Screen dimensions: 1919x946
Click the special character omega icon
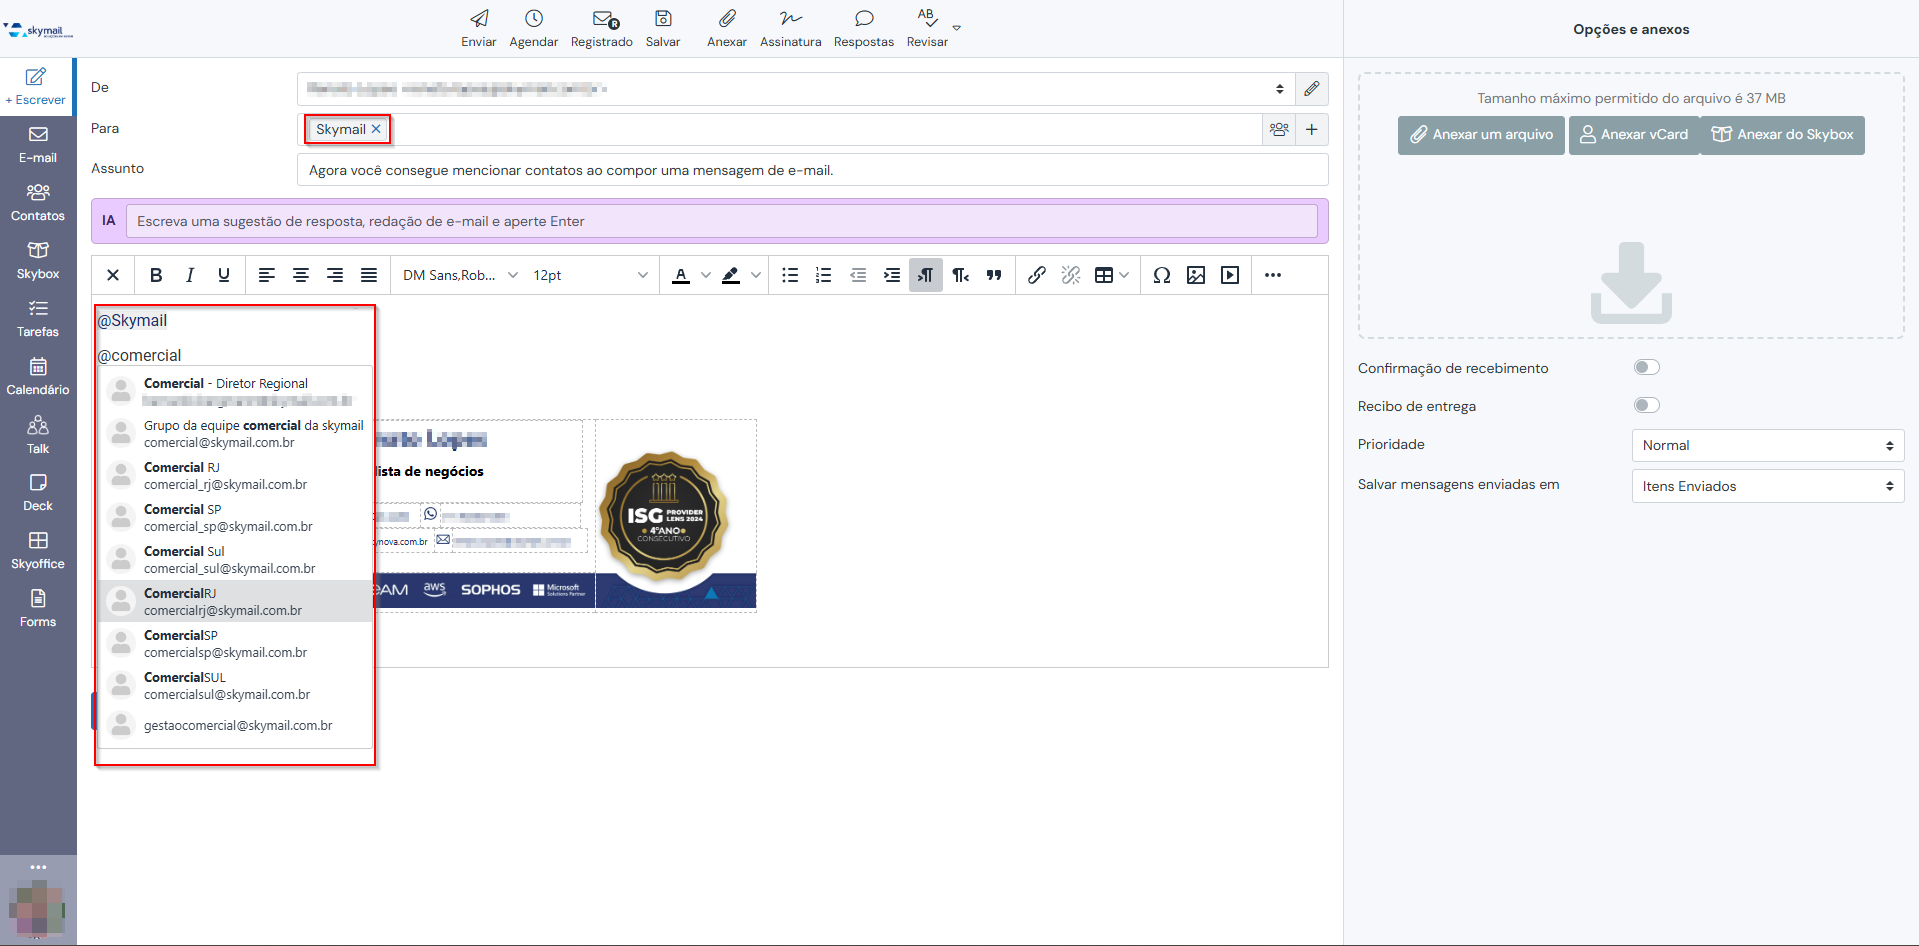coord(1161,275)
